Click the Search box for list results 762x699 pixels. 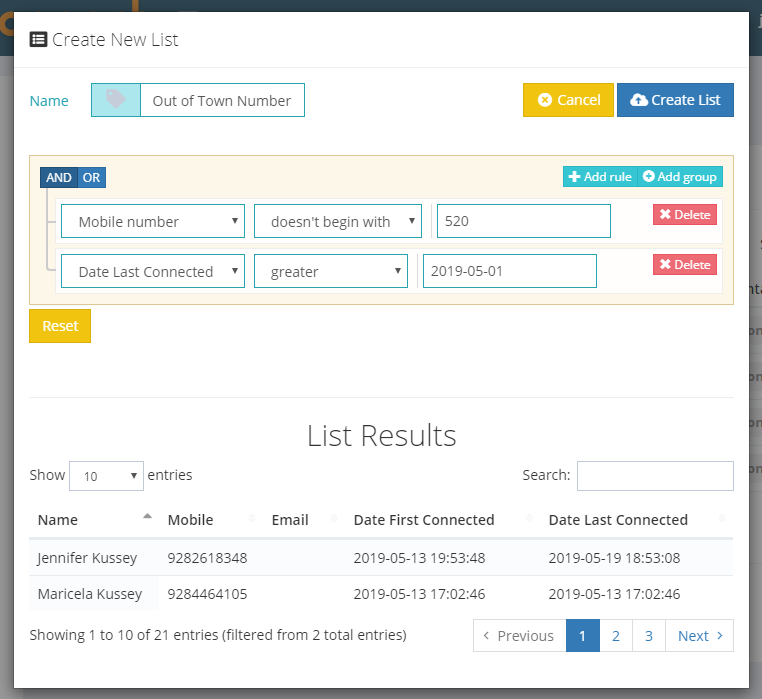655,476
